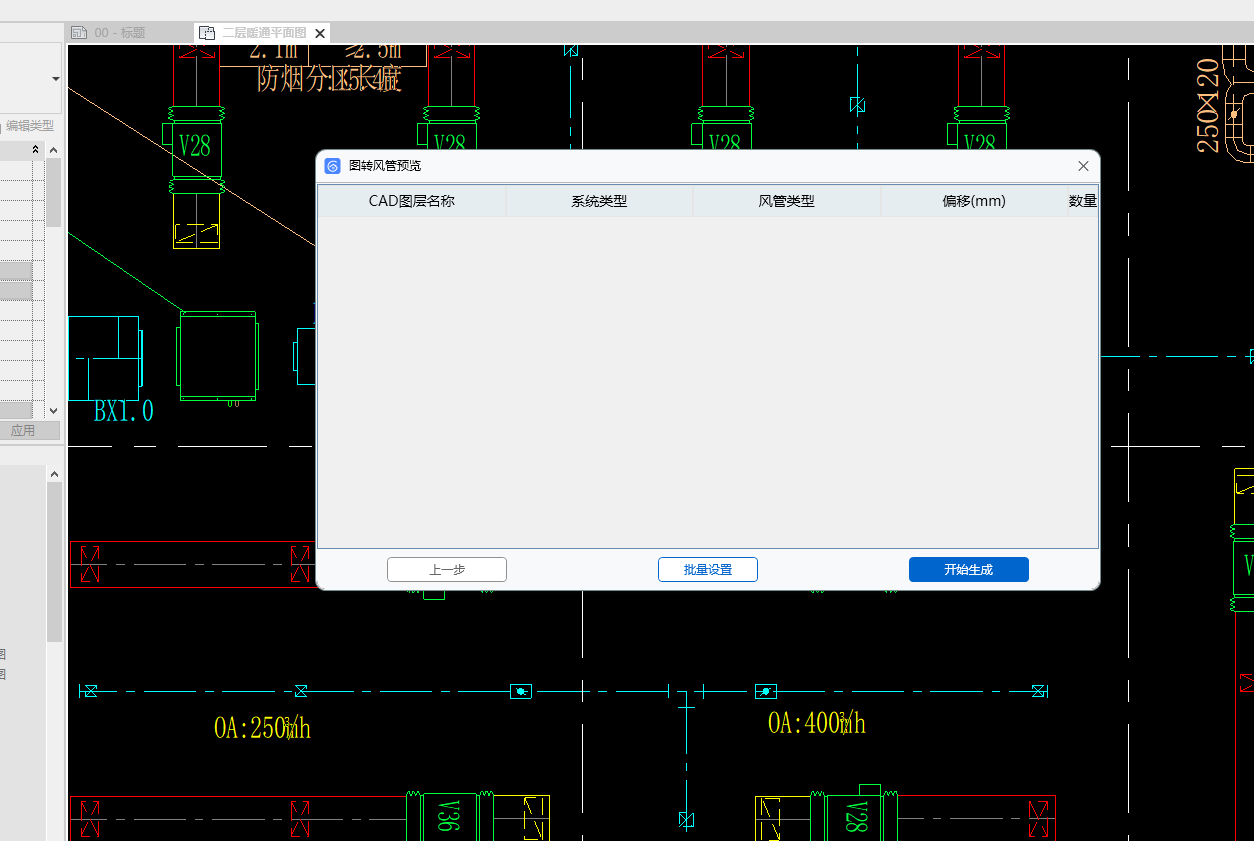Click the 上一步 button

[446, 570]
